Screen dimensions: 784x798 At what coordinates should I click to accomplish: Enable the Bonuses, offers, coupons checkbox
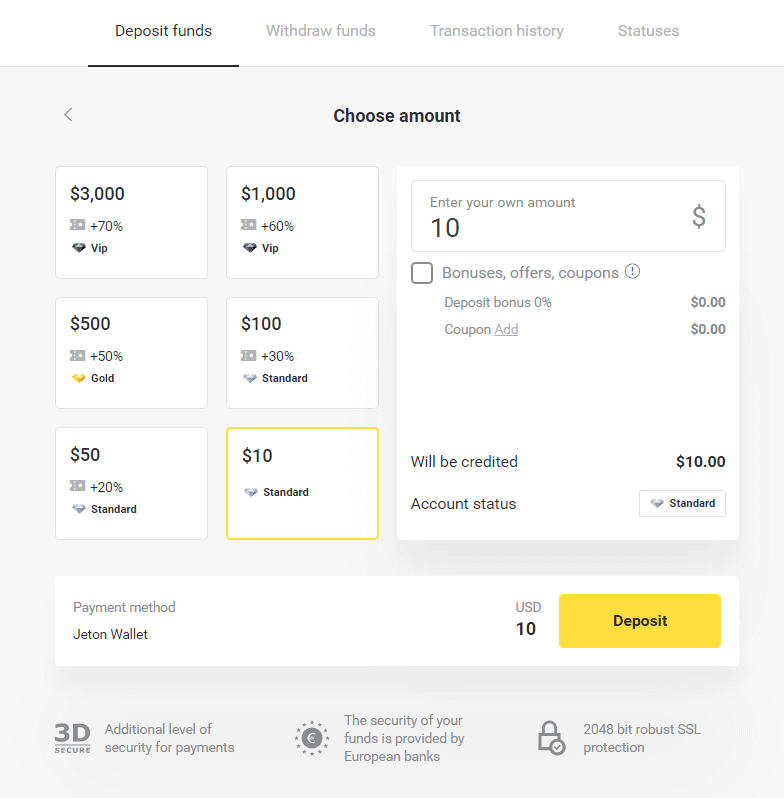pos(422,273)
